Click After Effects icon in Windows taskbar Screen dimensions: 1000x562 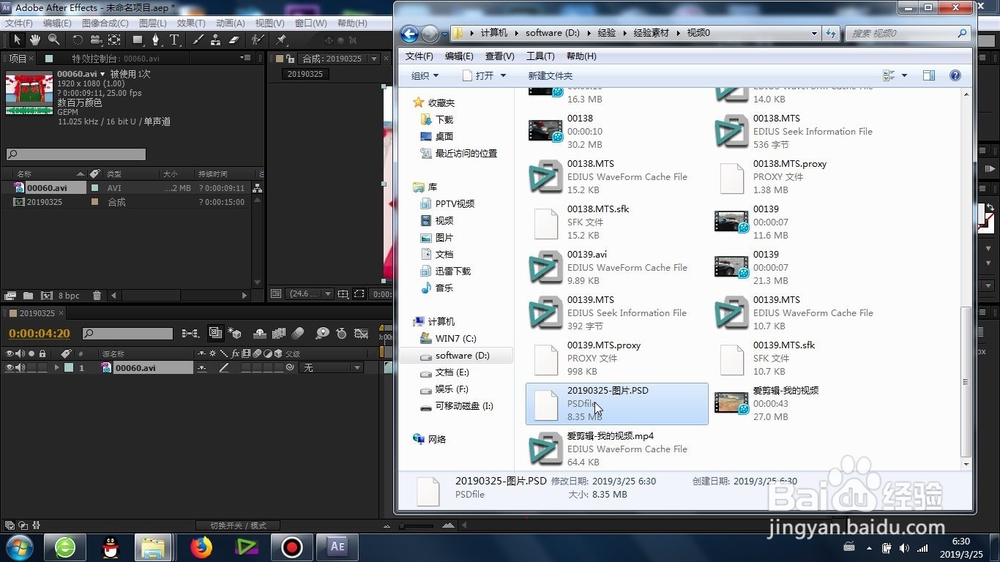337,547
